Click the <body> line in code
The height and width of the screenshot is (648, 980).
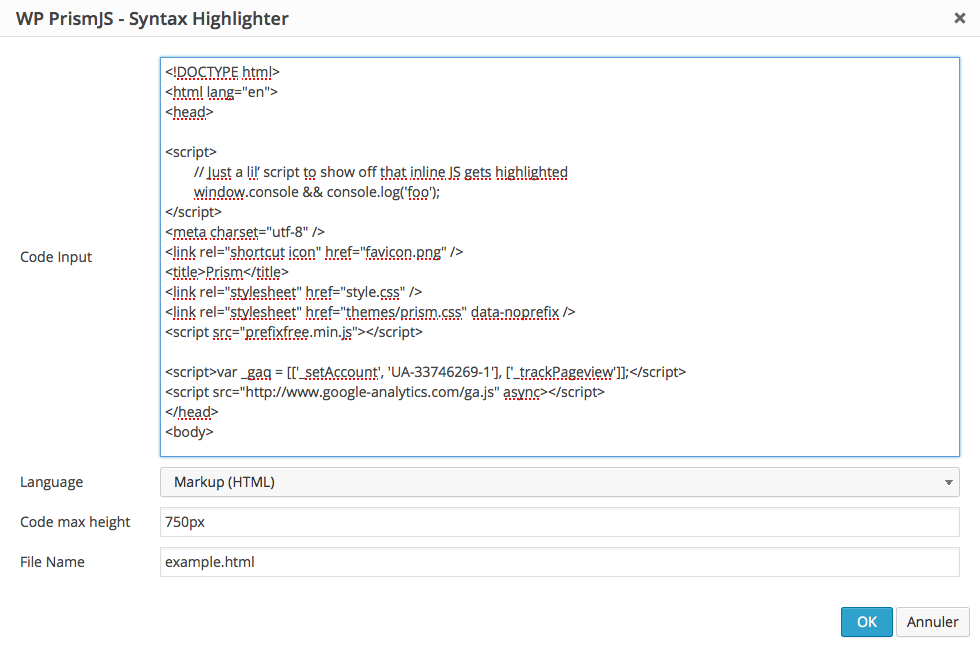189,432
